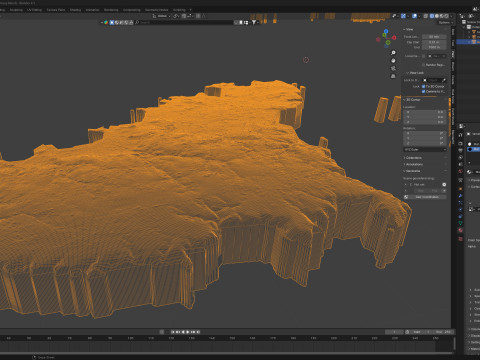Image resolution: width=480 pixels, height=360 pixels.
Task: Select solid viewport shading mode
Action: click(x=437, y=16)
